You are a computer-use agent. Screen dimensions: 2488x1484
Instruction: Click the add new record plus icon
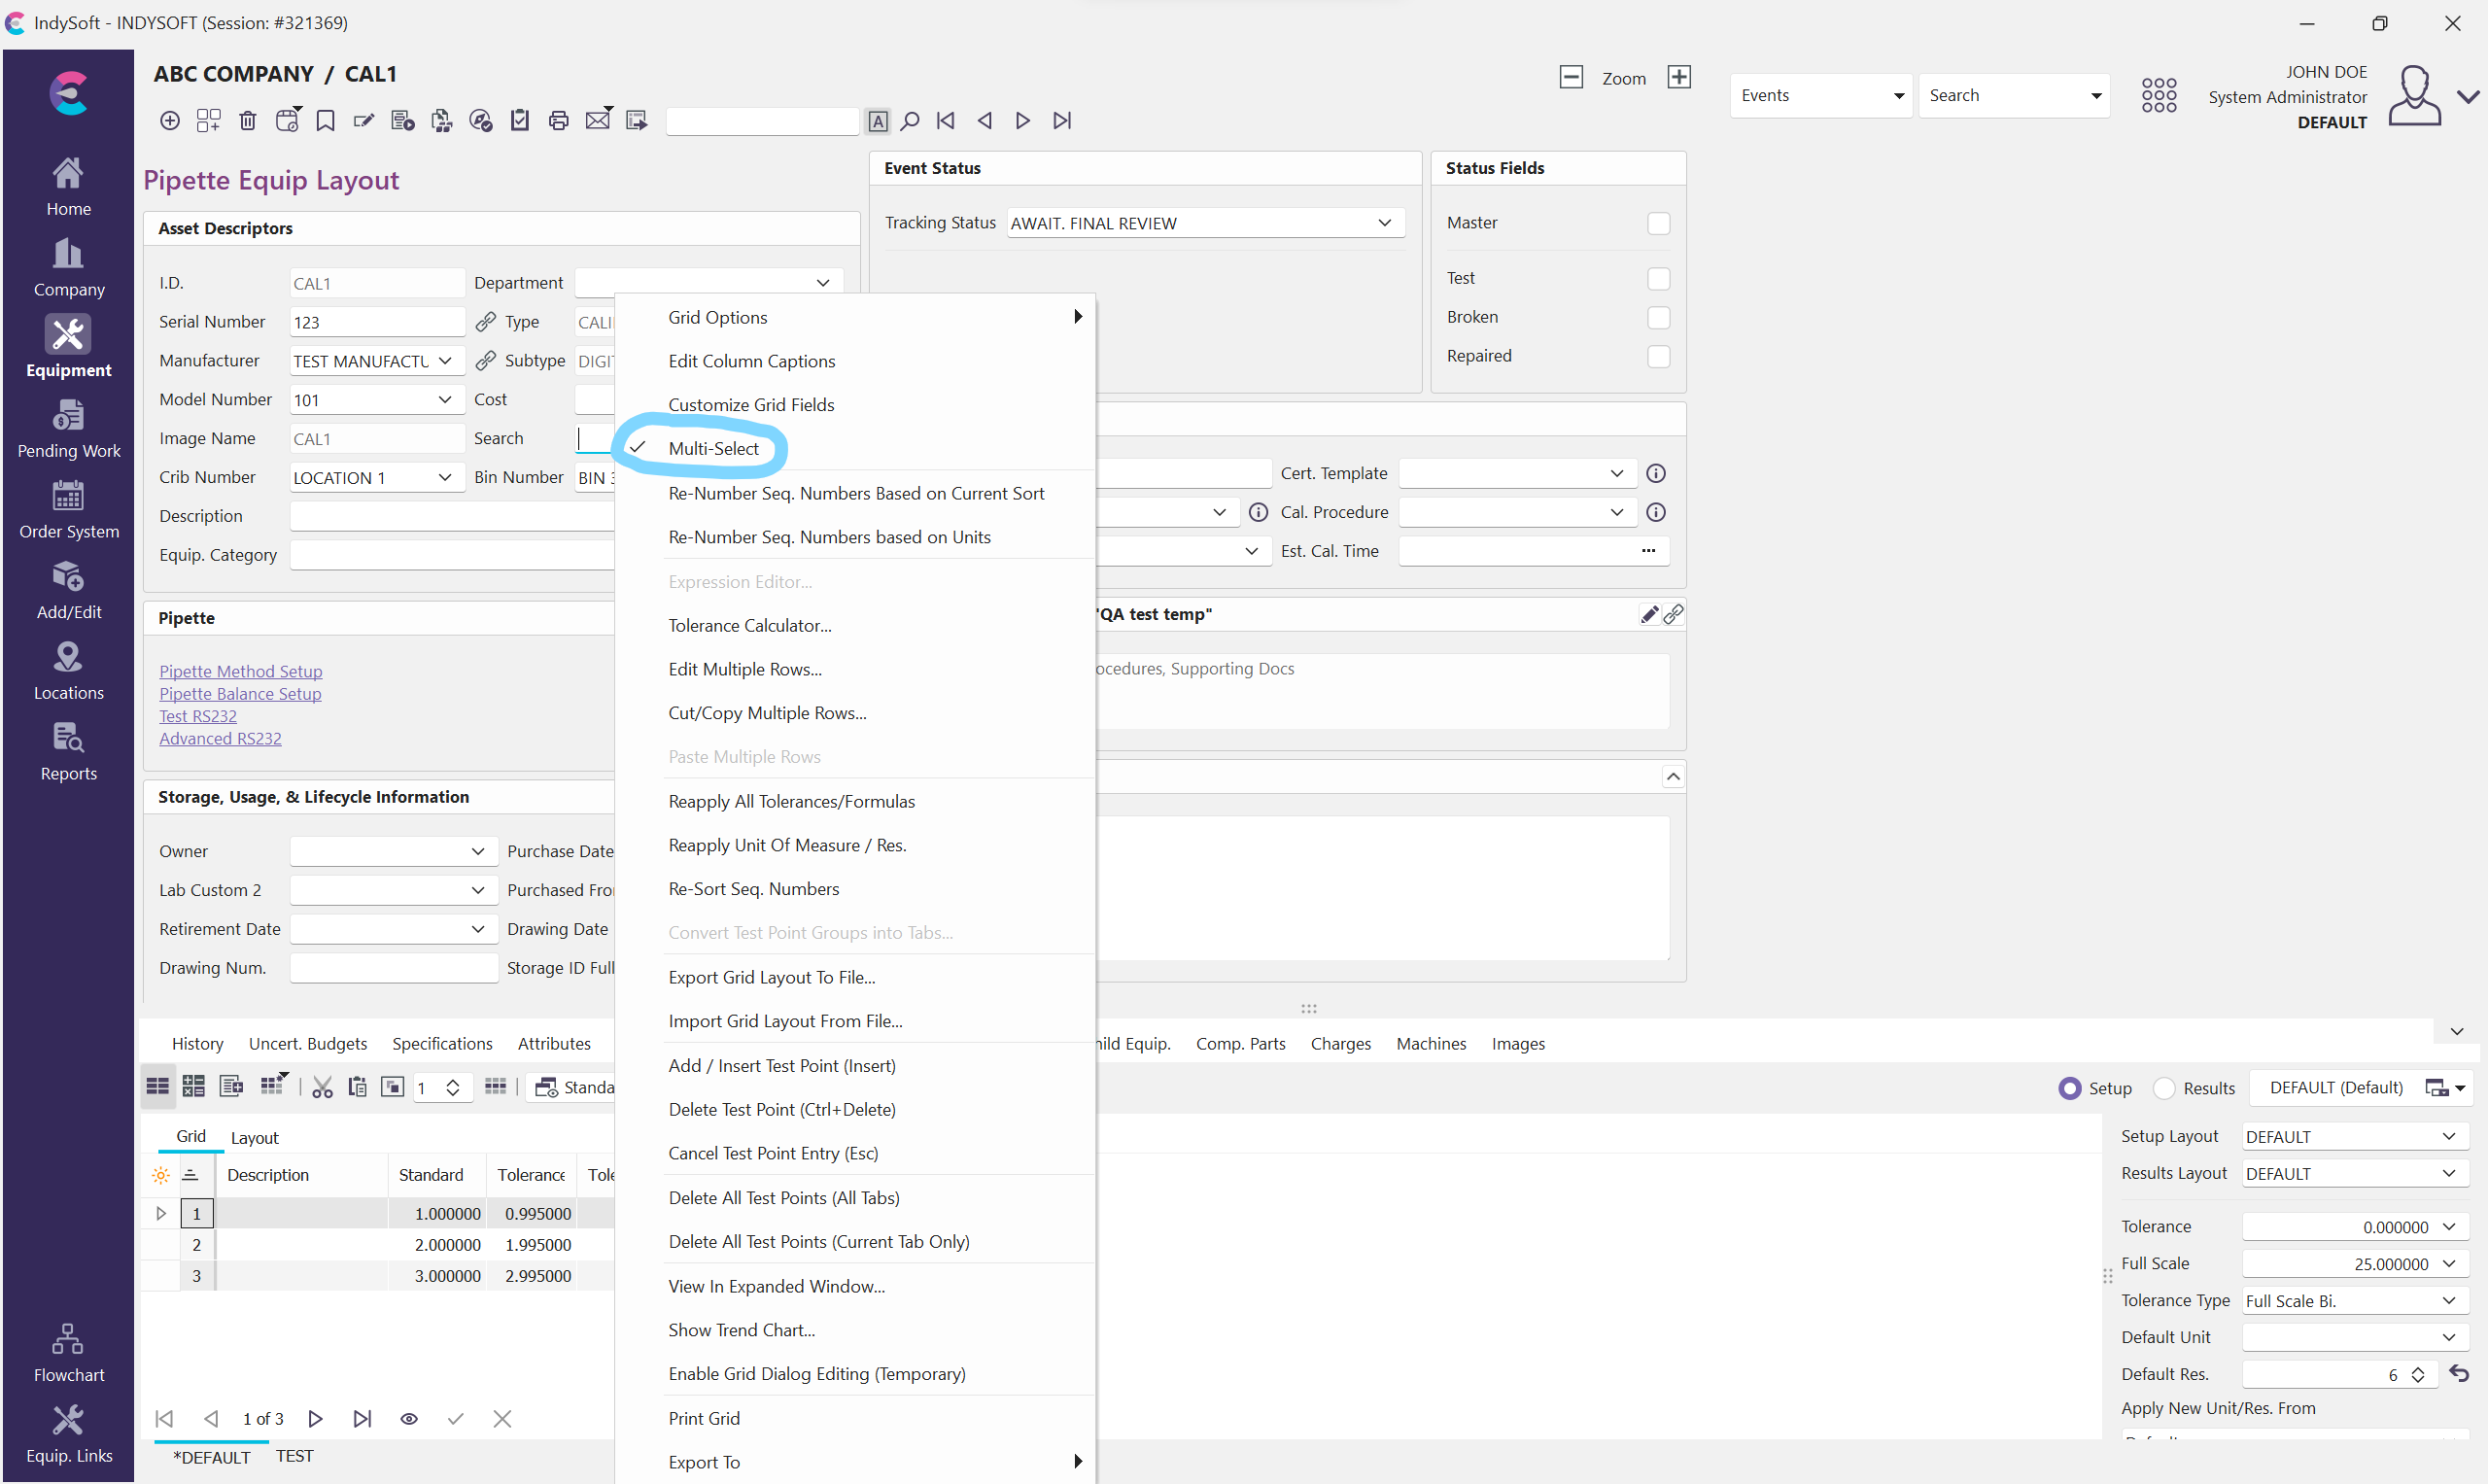170,120
